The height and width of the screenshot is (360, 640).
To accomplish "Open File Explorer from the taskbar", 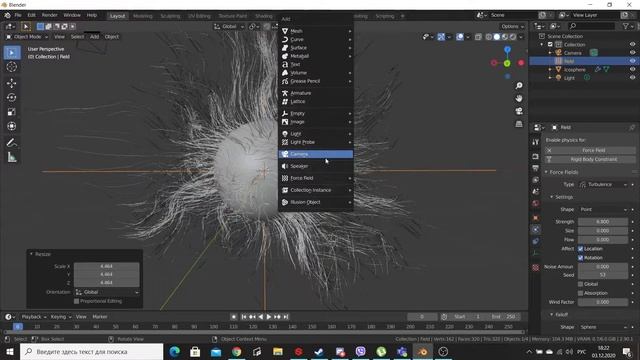I will [x=278, y=351].
